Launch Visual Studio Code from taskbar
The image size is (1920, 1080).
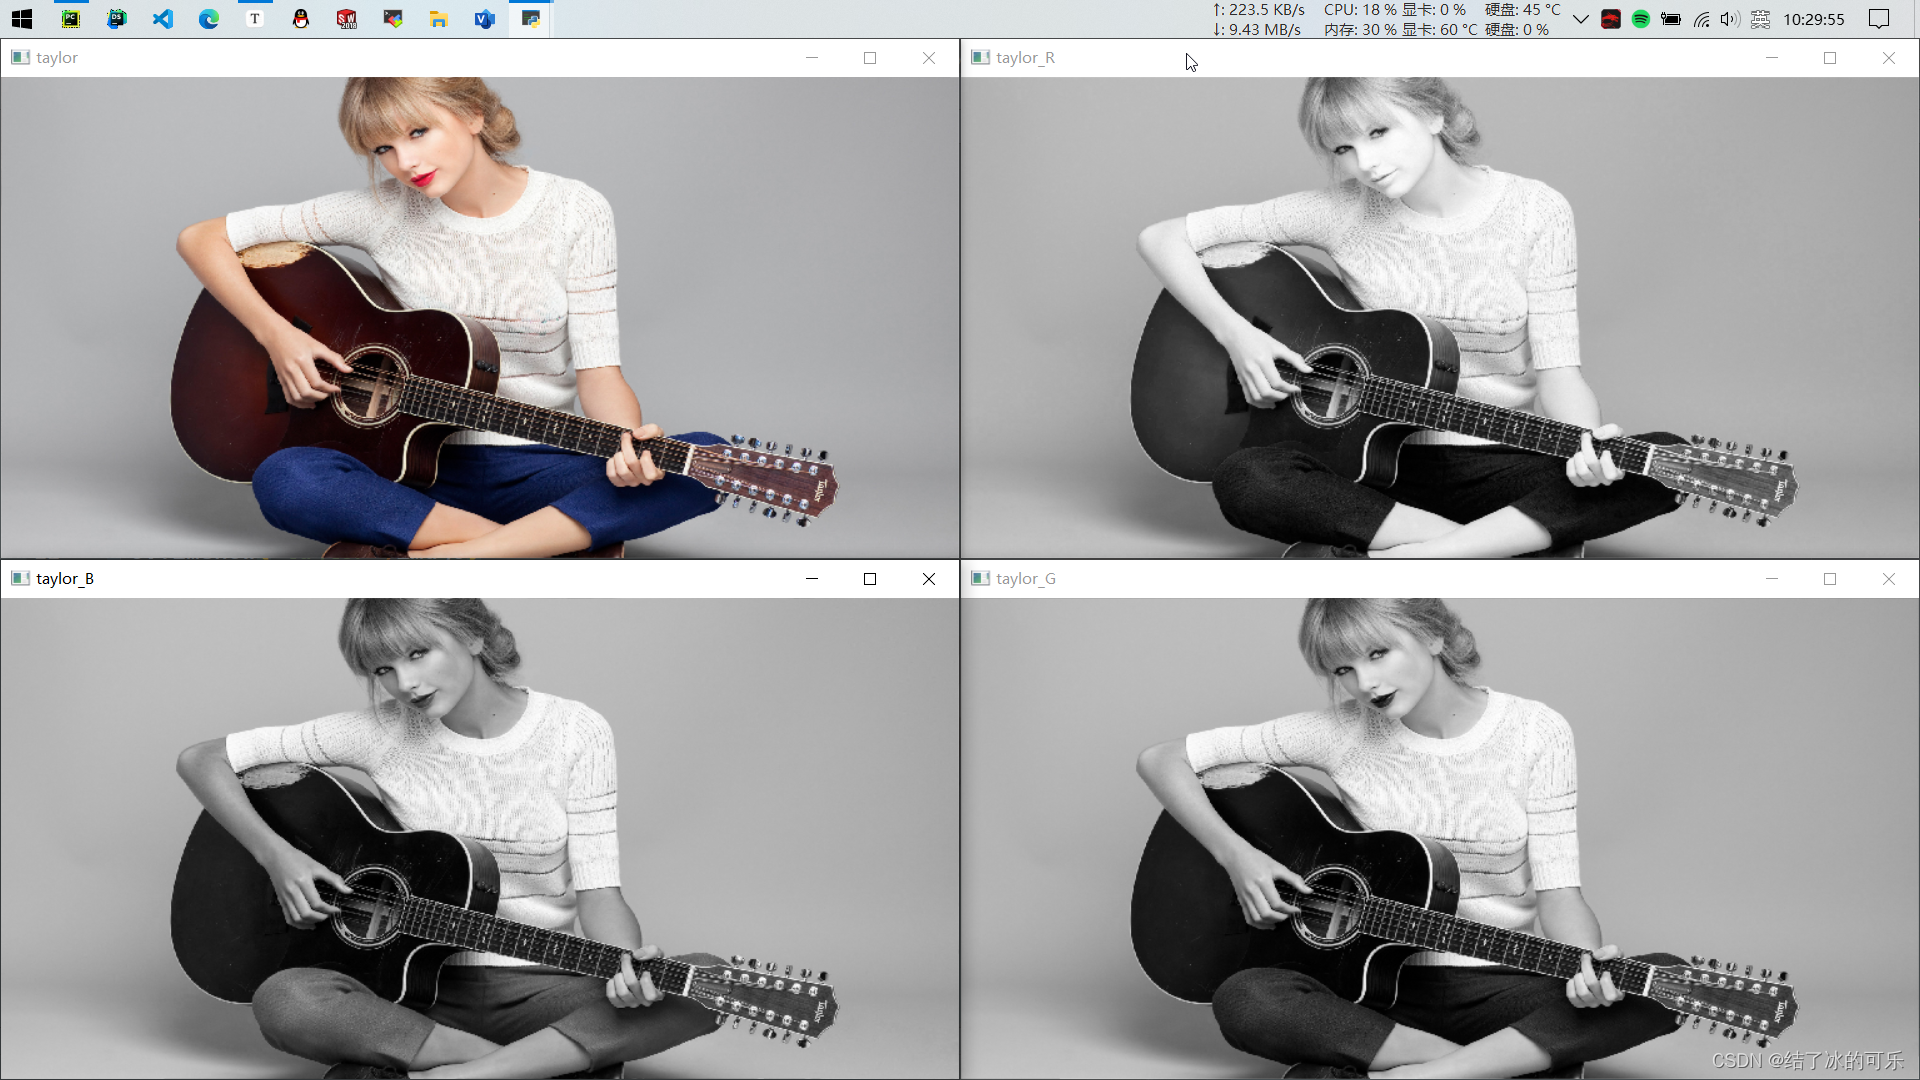pyautogui.click(x=163, y=19)
